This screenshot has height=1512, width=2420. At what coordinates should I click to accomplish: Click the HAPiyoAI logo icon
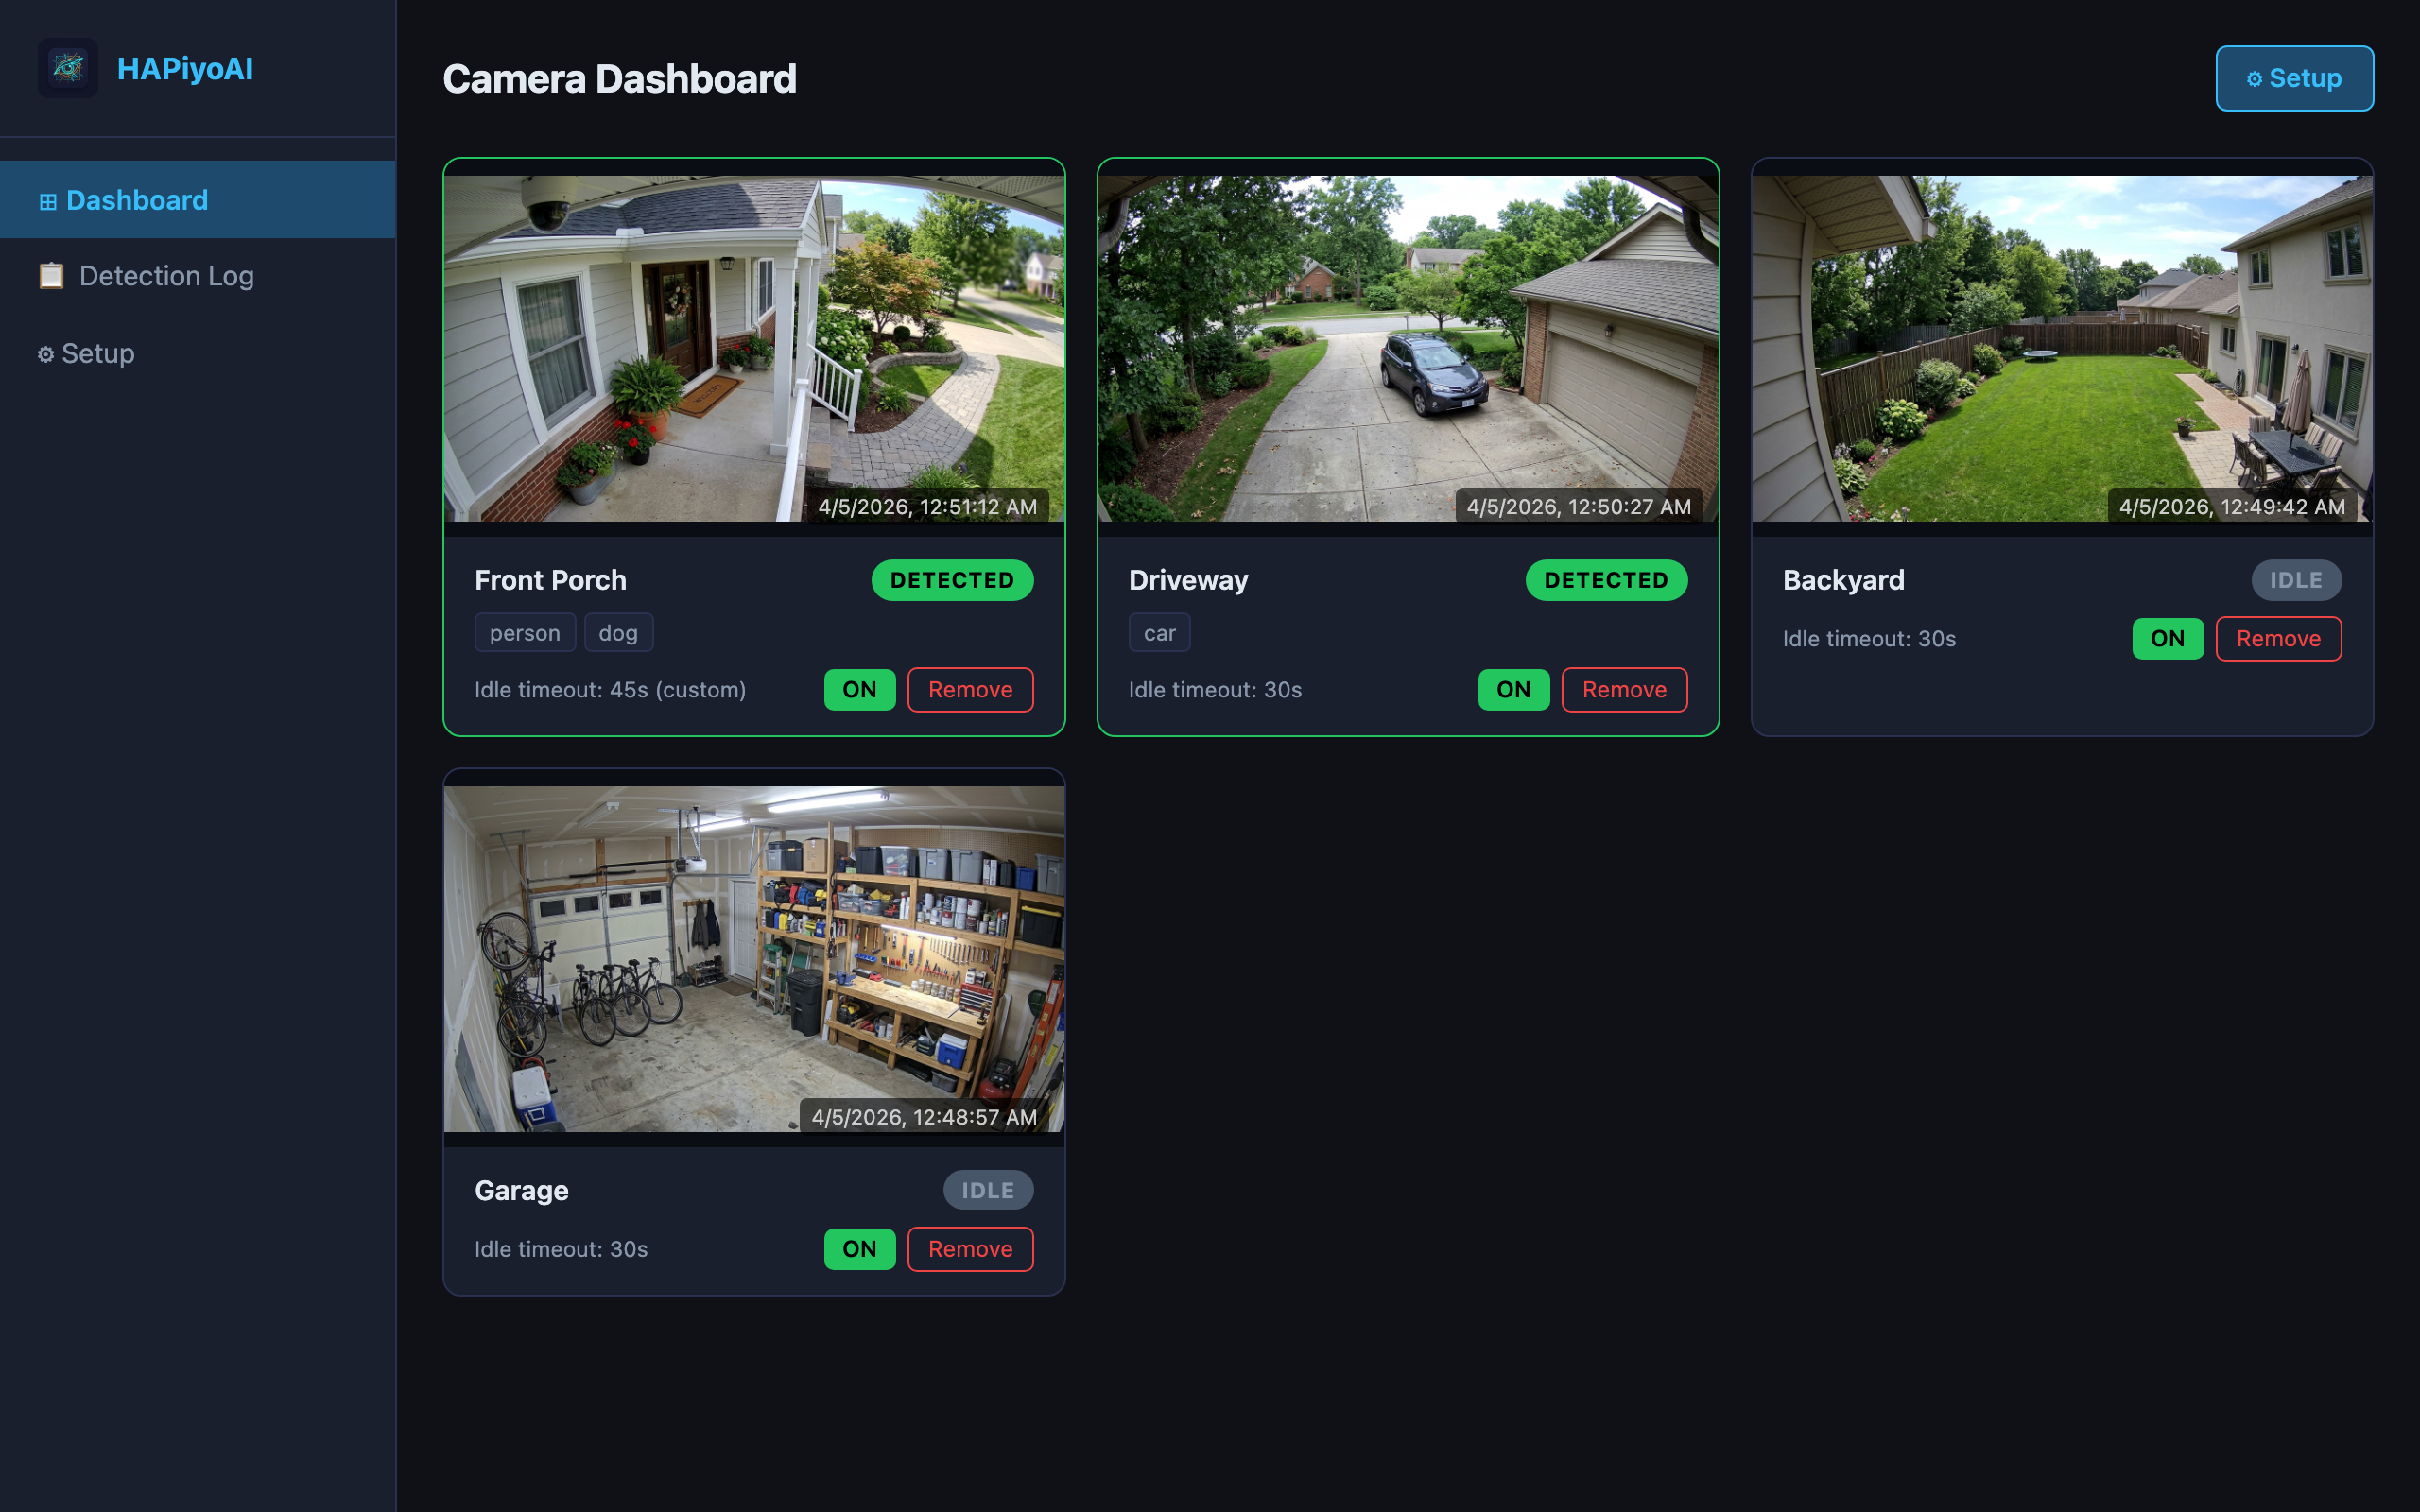click(67, 68)
